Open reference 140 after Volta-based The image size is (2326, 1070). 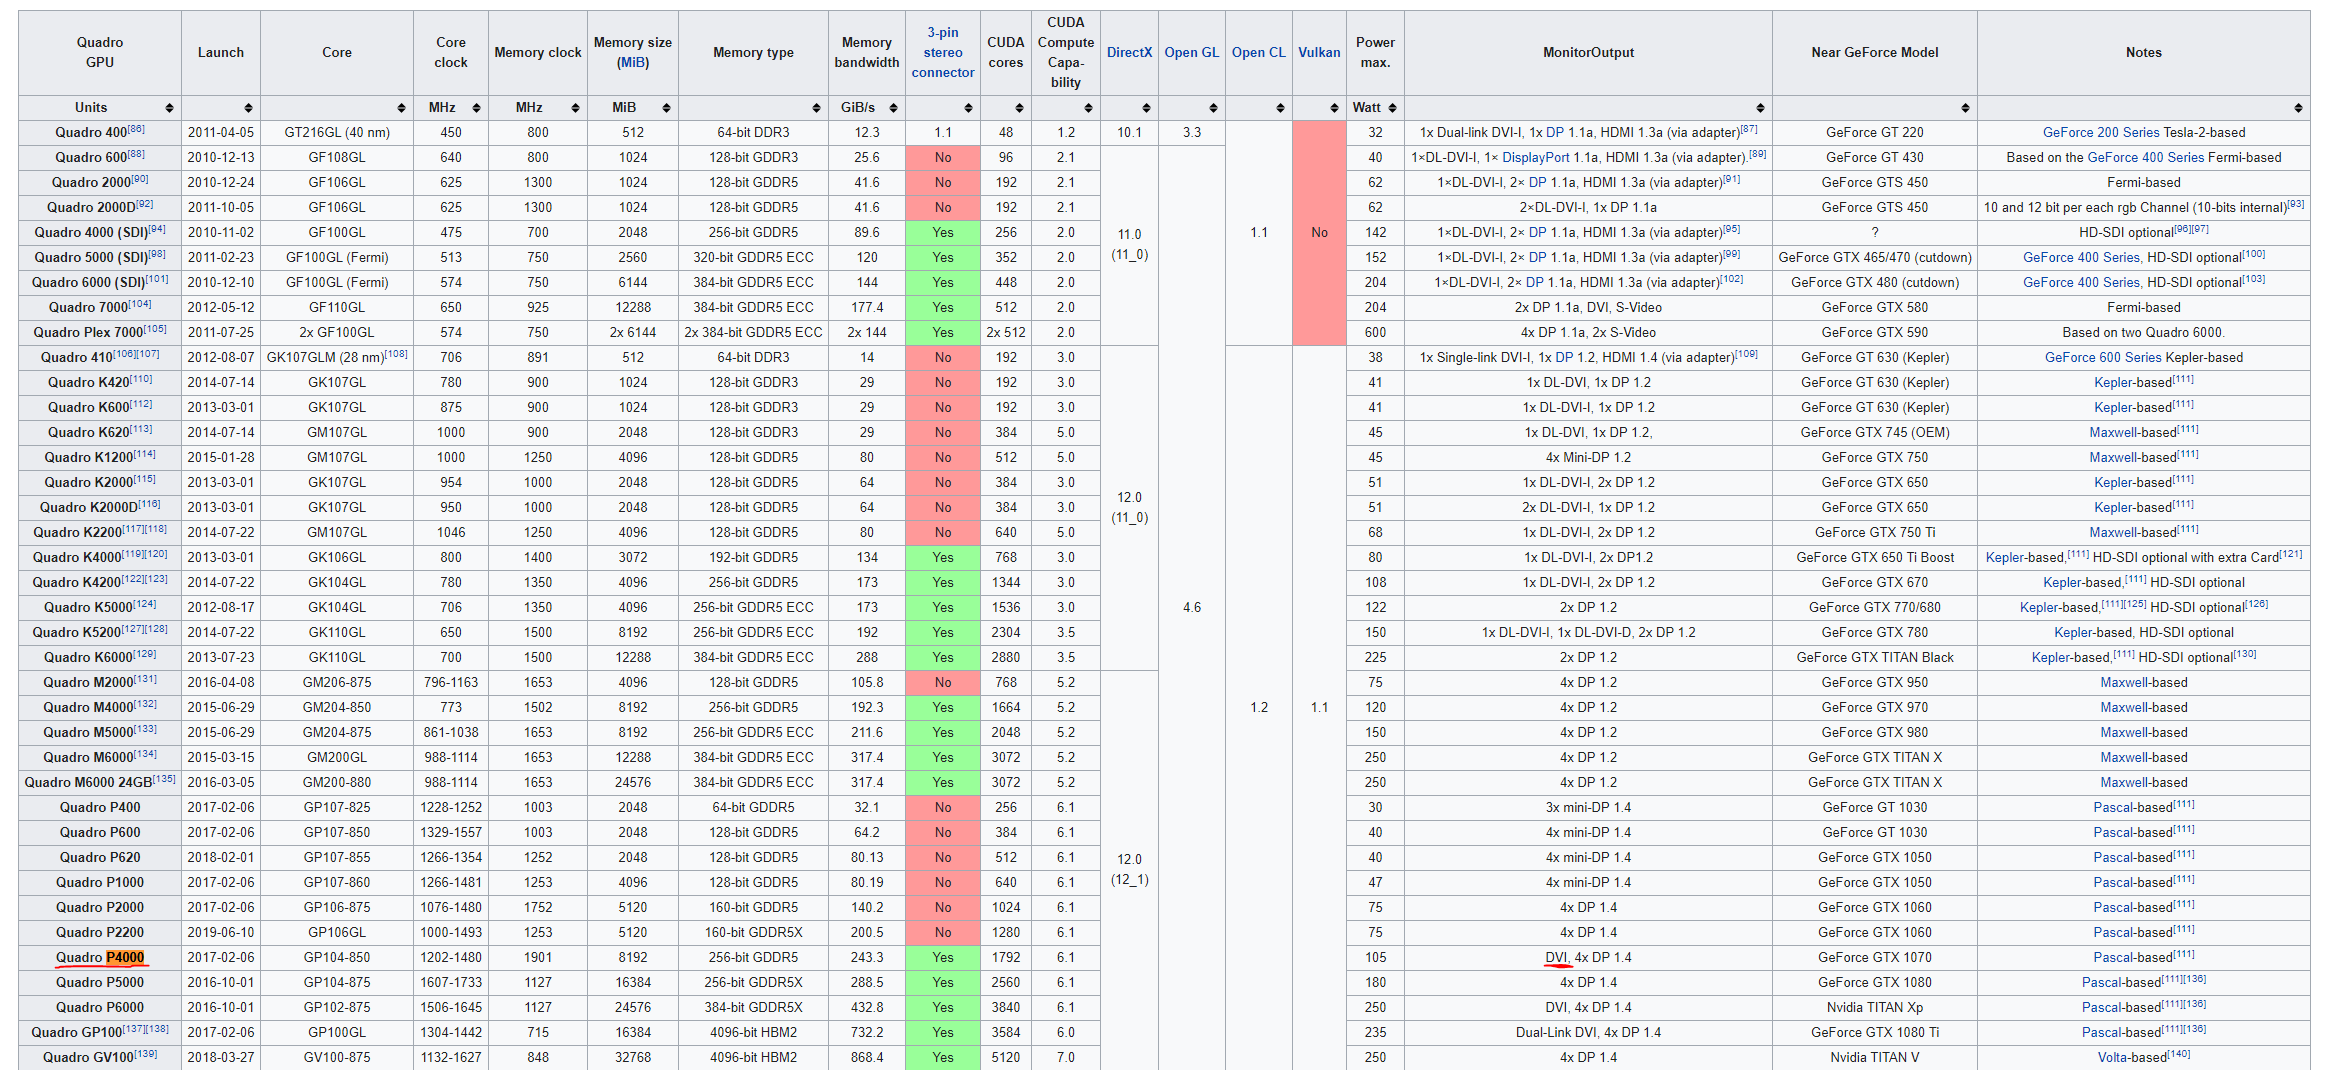coord(2179,1054)
